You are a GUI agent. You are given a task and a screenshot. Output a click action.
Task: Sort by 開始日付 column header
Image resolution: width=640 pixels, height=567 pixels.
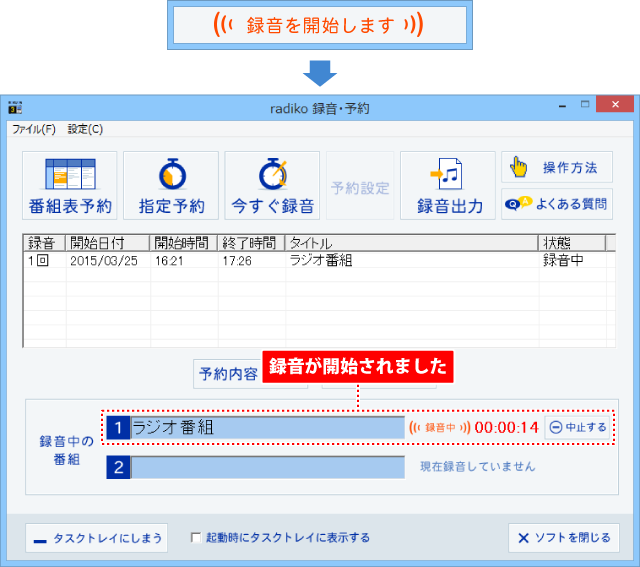pyautogui.click(x=107, y=243)
